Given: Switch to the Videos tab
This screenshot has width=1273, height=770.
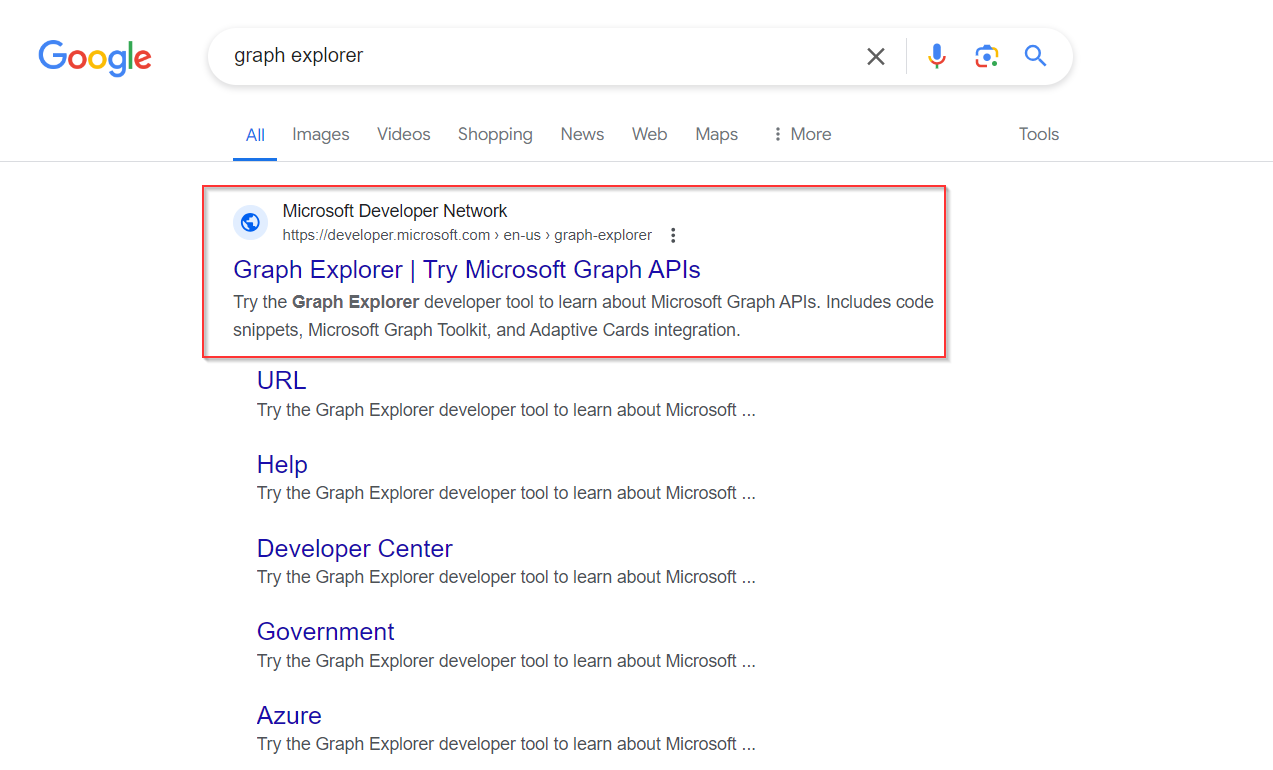Looking at the screenshot, I should click(x=404, y=134).
